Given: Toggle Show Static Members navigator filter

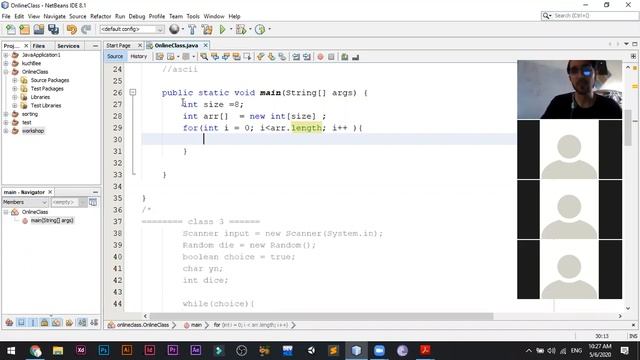Looking at the screenshot, I should coord(33,323).
